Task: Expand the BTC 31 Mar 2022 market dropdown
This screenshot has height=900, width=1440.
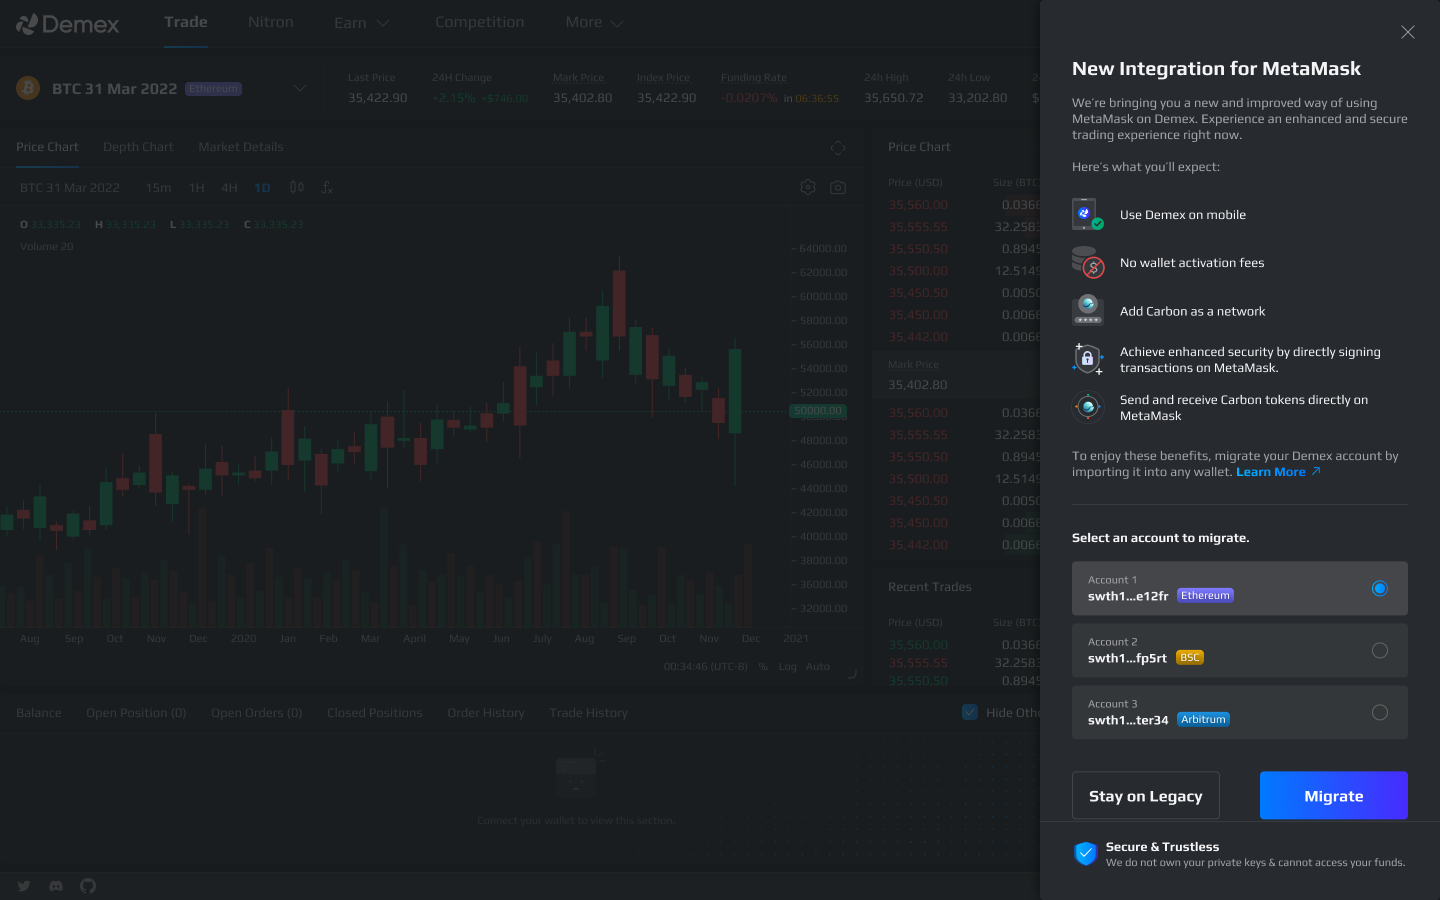Action: pos(299,89)
